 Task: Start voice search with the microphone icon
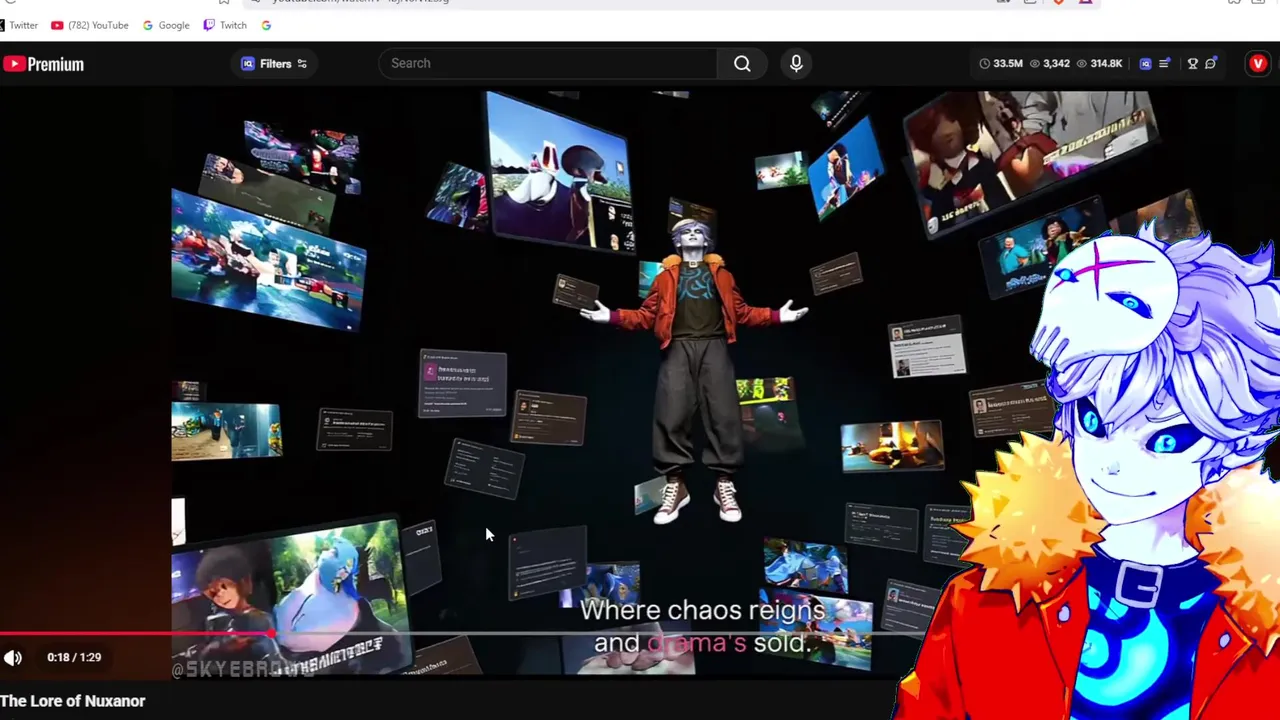(796, 63)
